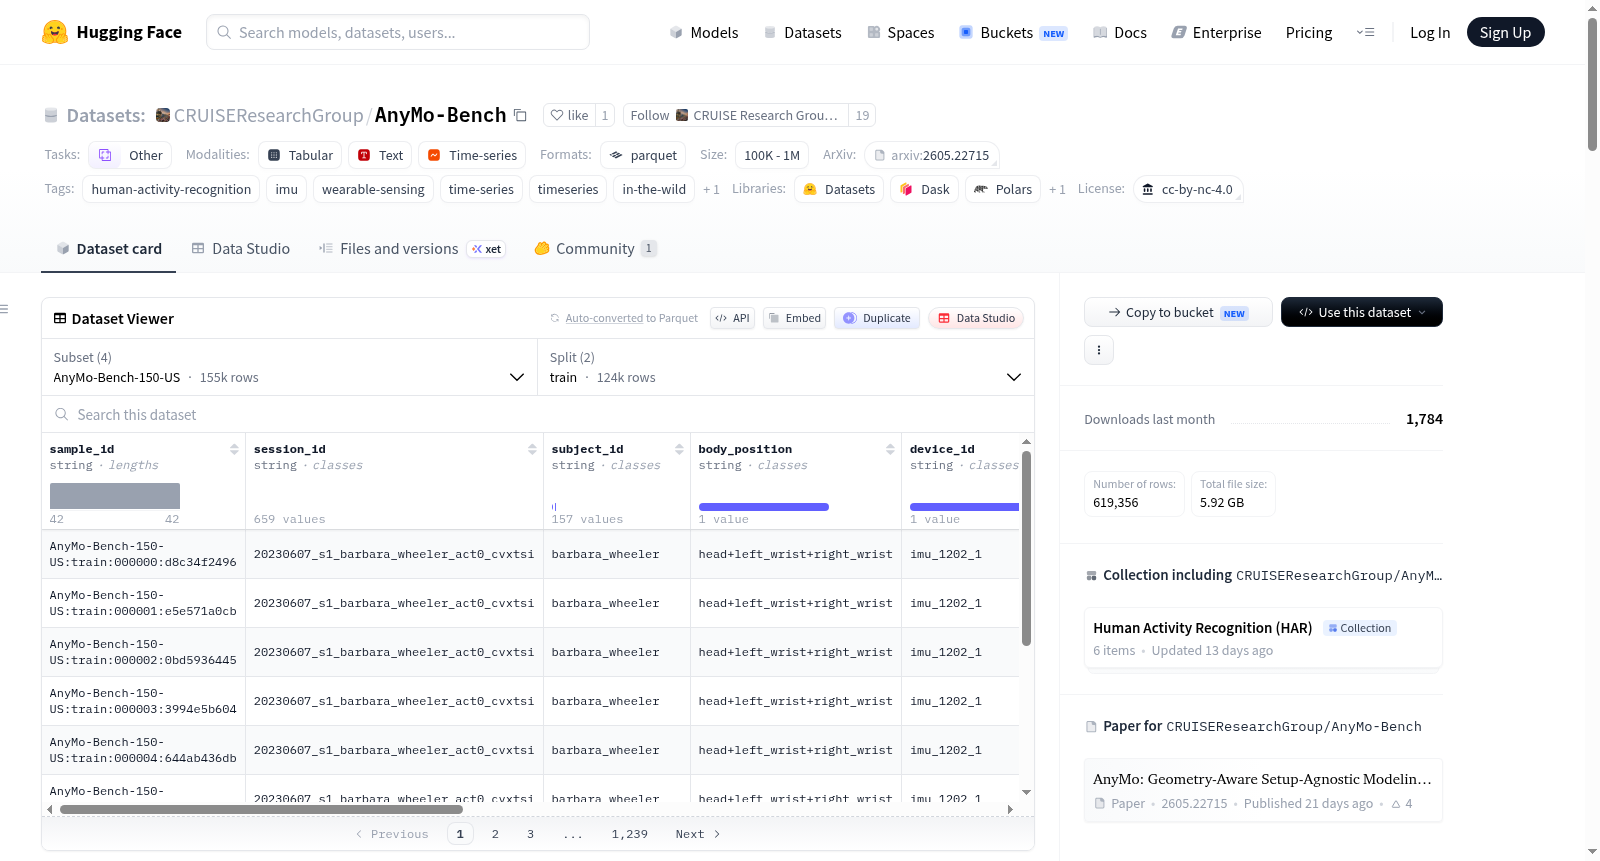Viewport: 1600px width, 861px height.
Task: Click the Hugging Face logo icon
Action: (x=55, y=32)
